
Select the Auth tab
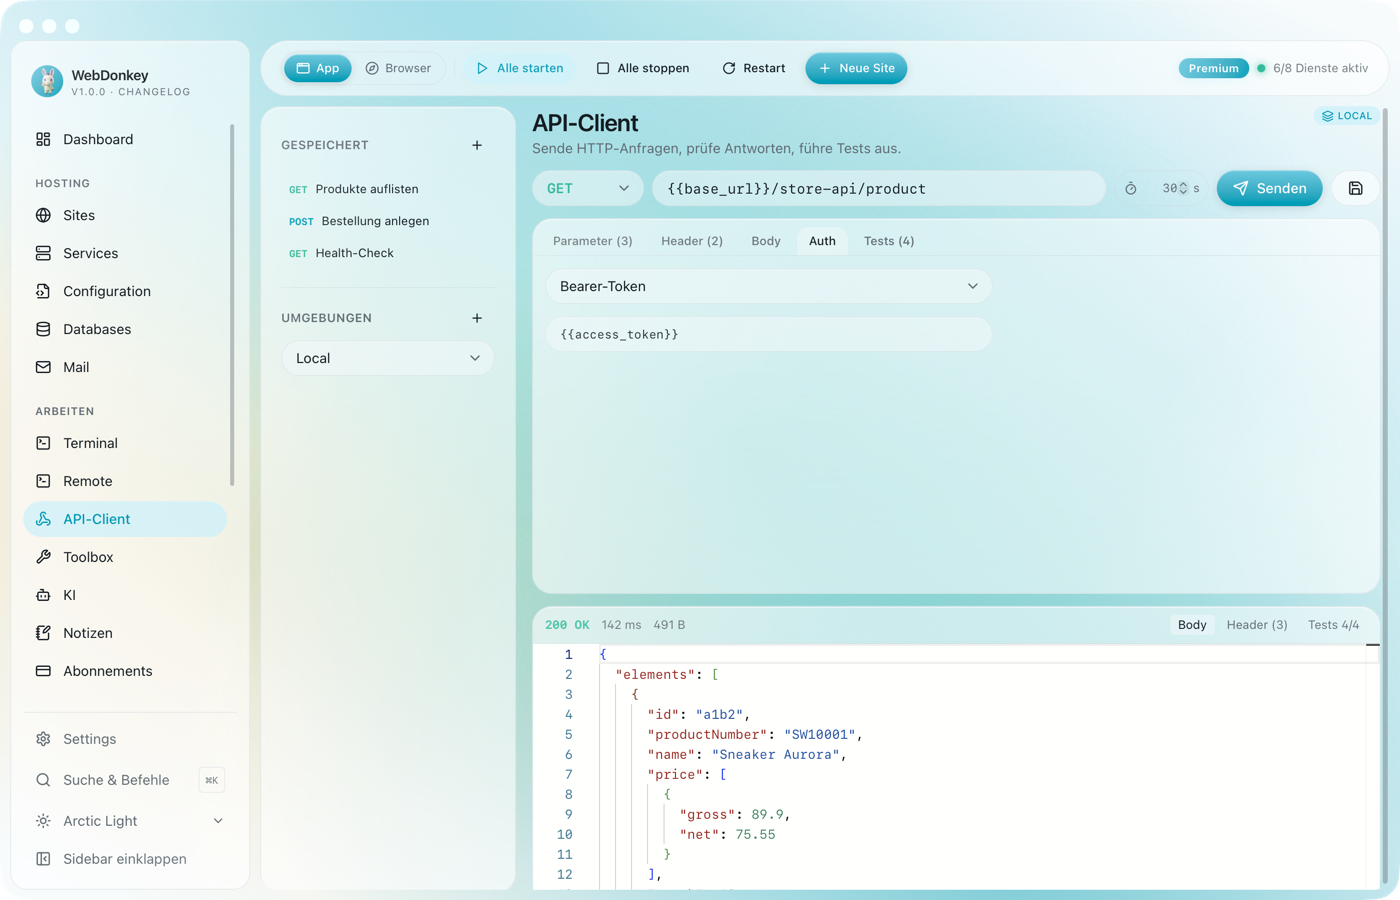(822, 241)
